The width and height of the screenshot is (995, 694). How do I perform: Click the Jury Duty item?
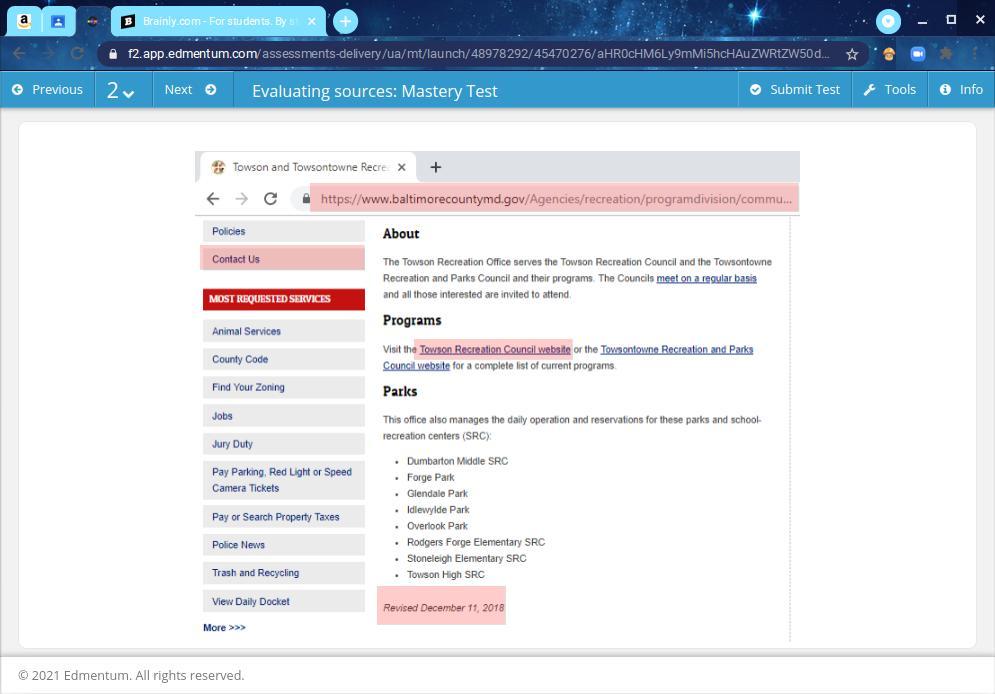284,443
